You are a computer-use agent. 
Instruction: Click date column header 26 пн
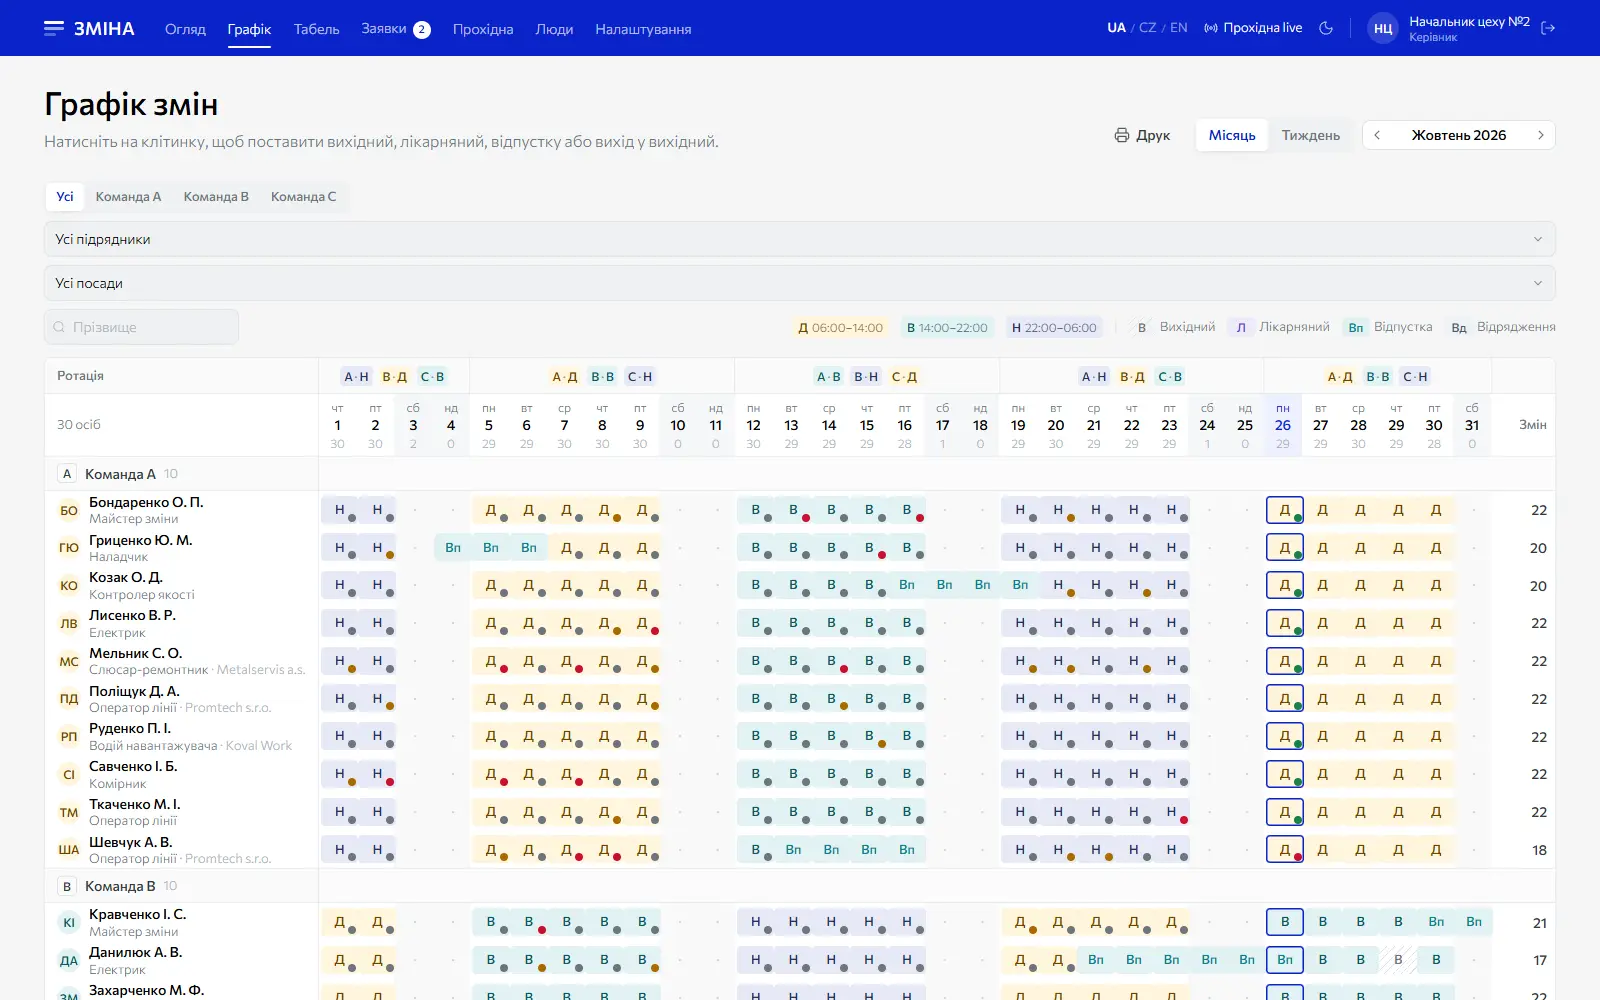pos(1283,425)
